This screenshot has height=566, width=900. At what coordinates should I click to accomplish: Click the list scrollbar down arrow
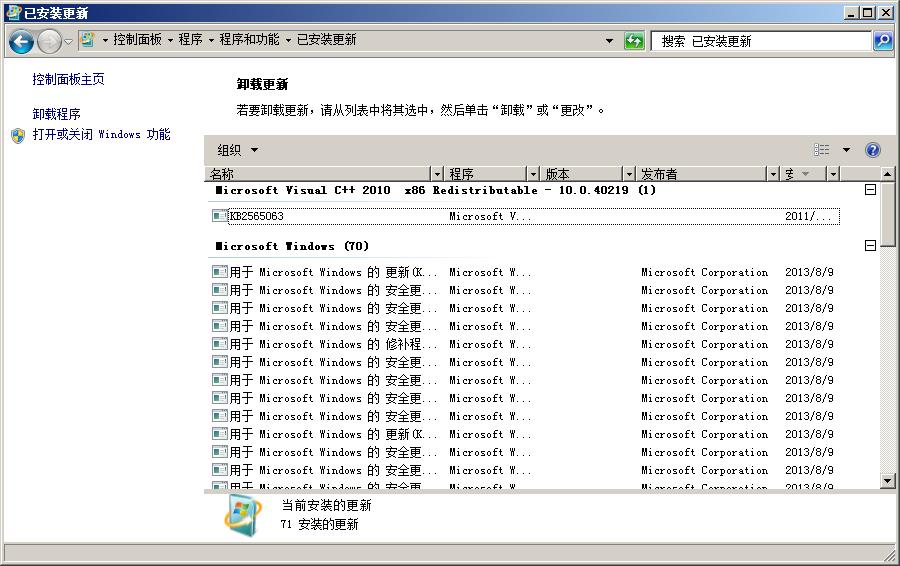[x=888, y=481]
